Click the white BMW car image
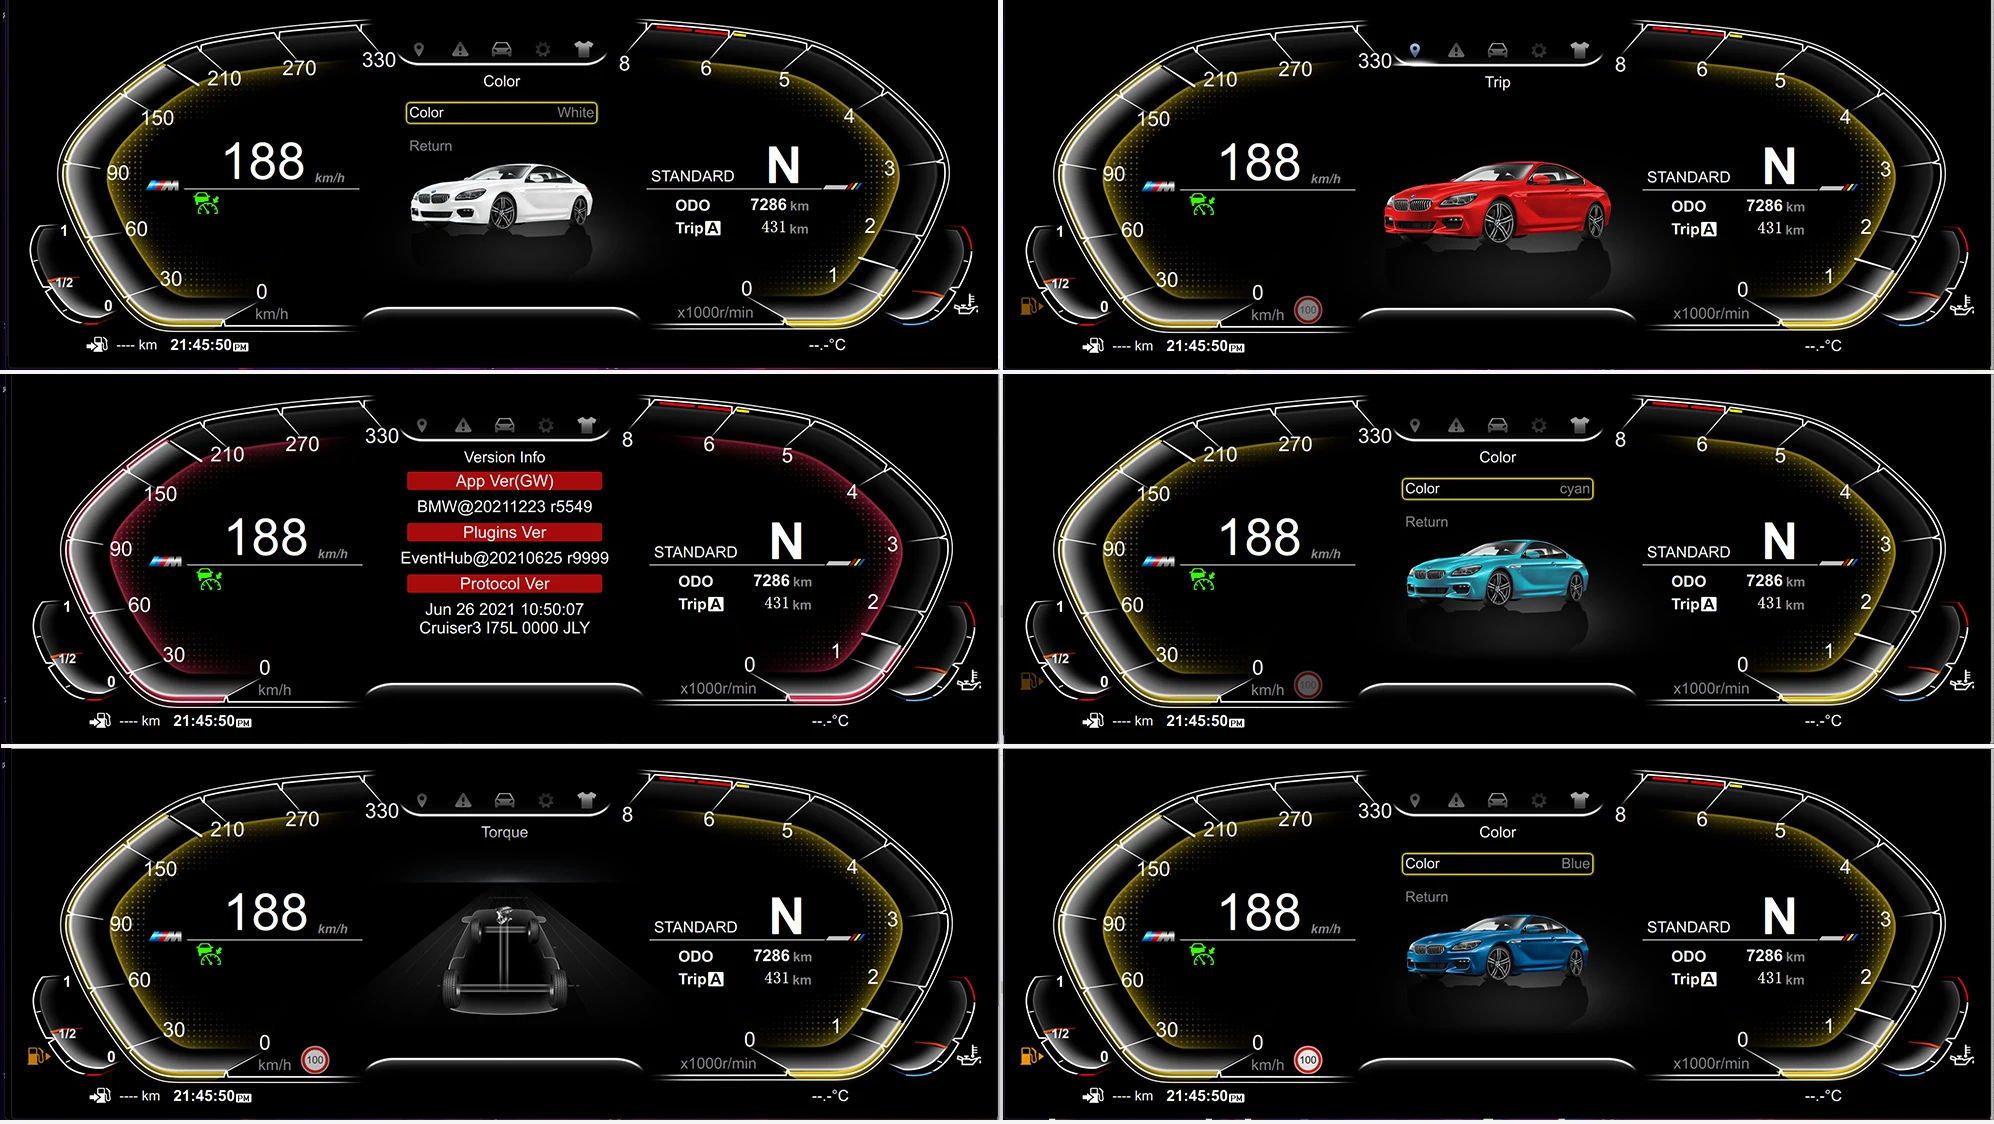 click(502, 196)
